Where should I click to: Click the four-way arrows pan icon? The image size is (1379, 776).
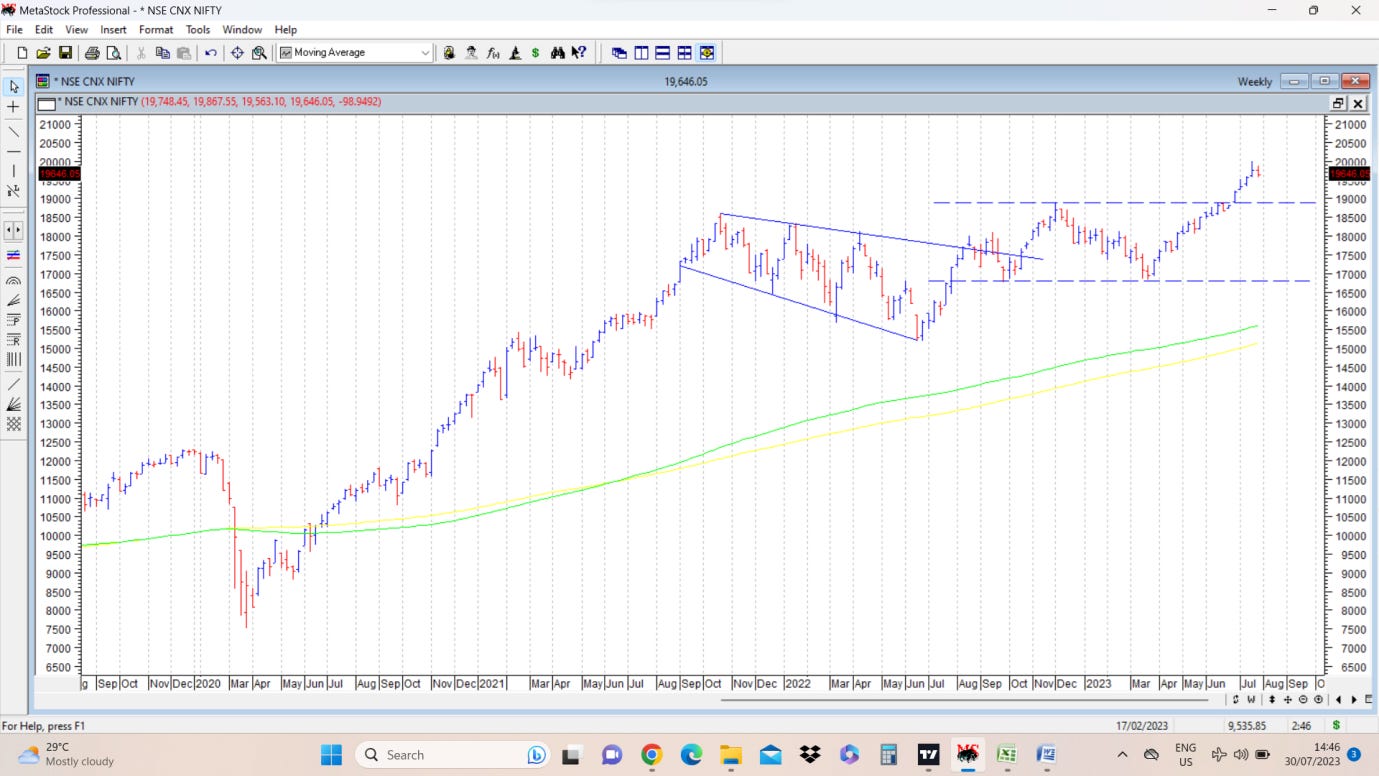tap(1288, 700)
